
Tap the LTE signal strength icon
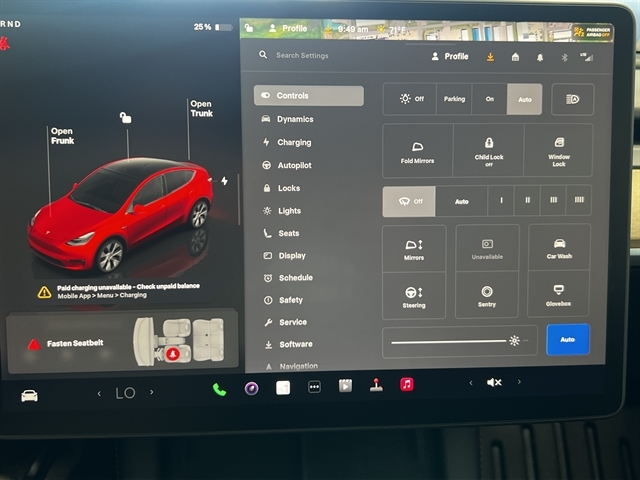587,58
